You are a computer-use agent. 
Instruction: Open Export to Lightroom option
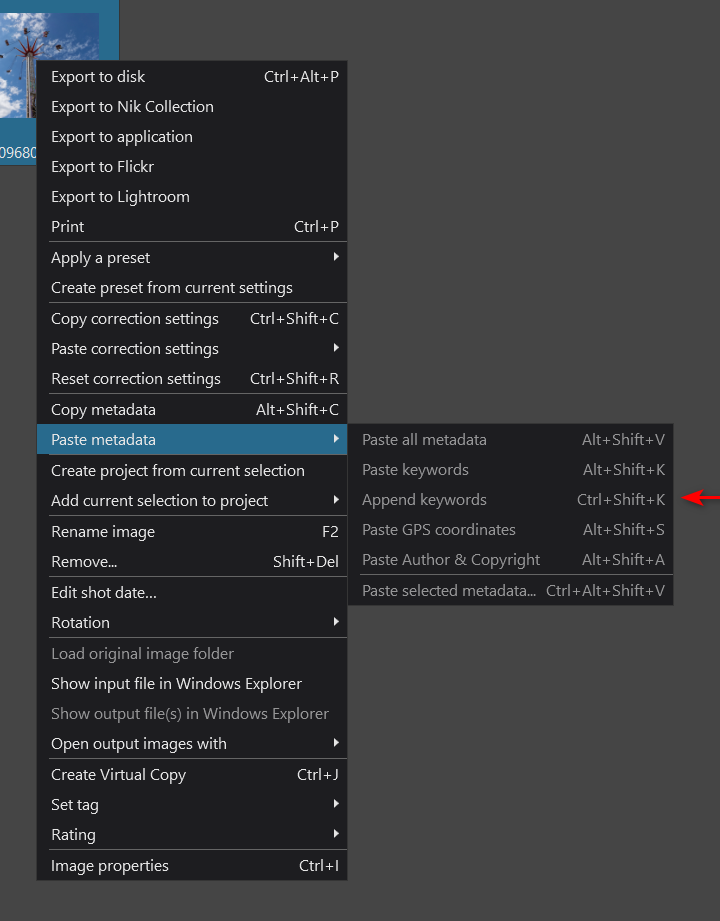point(192,197)
